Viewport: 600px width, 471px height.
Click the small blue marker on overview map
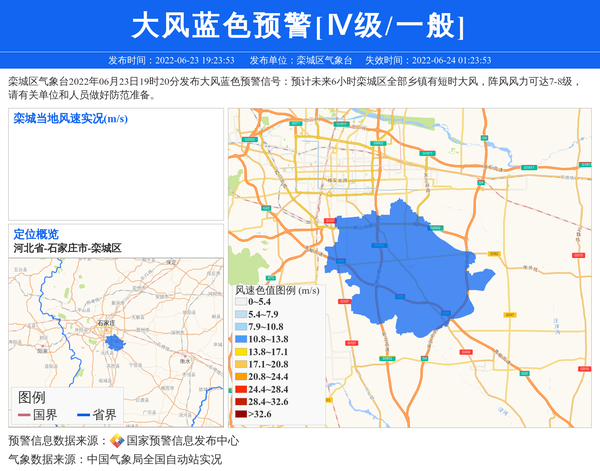click(118, 343)
